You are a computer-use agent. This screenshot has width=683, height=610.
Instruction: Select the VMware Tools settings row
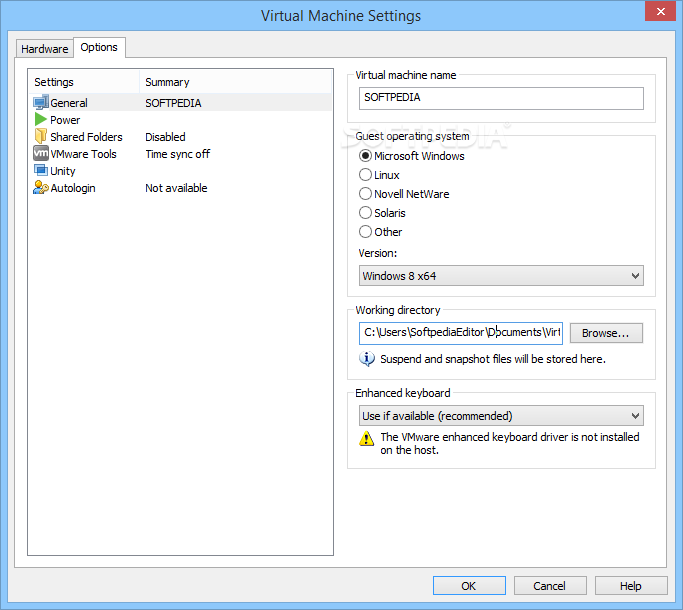coord(180,153)
